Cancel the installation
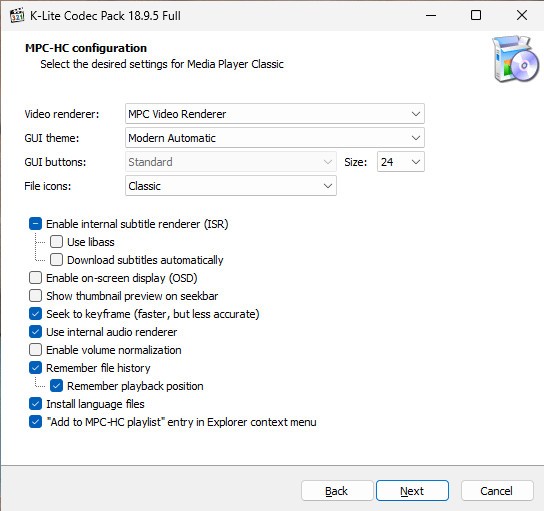The image size is (544, 511). click(497, 491)
